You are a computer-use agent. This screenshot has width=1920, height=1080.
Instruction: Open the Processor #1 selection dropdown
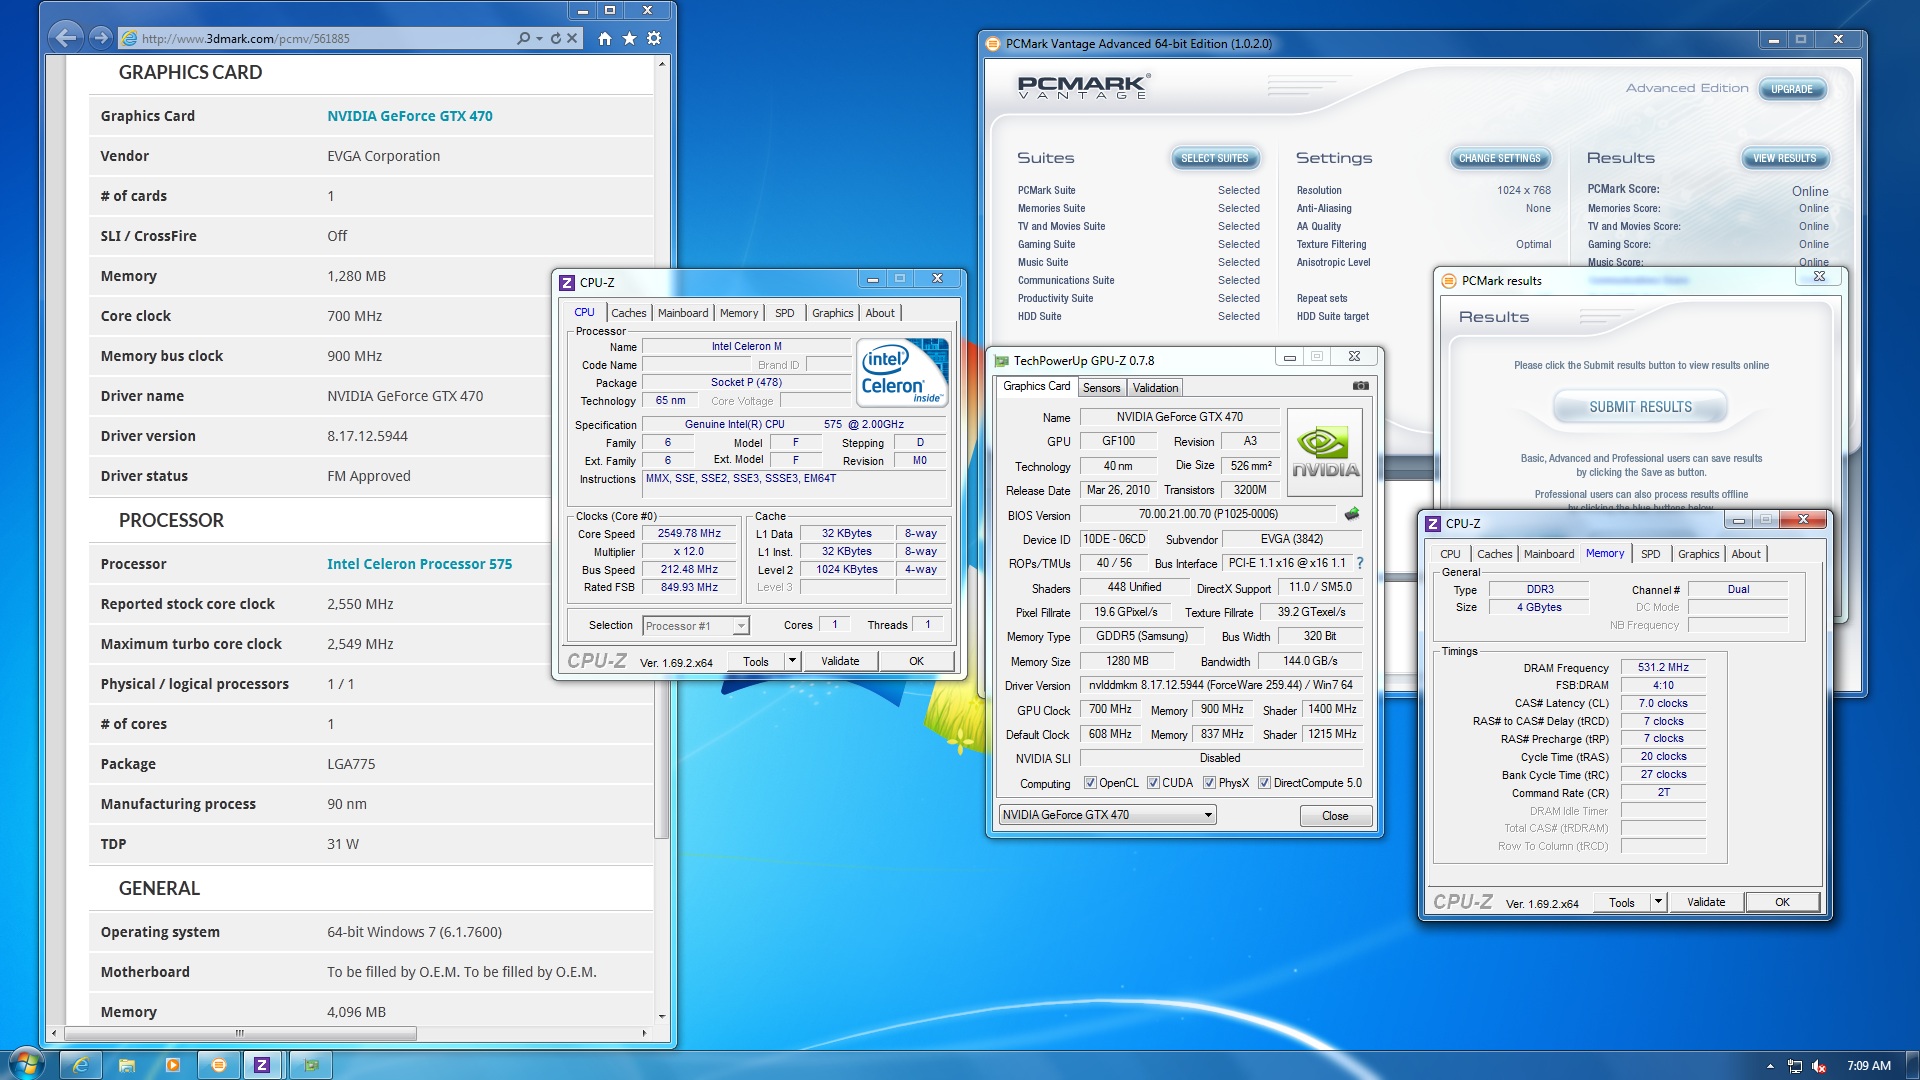(x=695, y=626)
